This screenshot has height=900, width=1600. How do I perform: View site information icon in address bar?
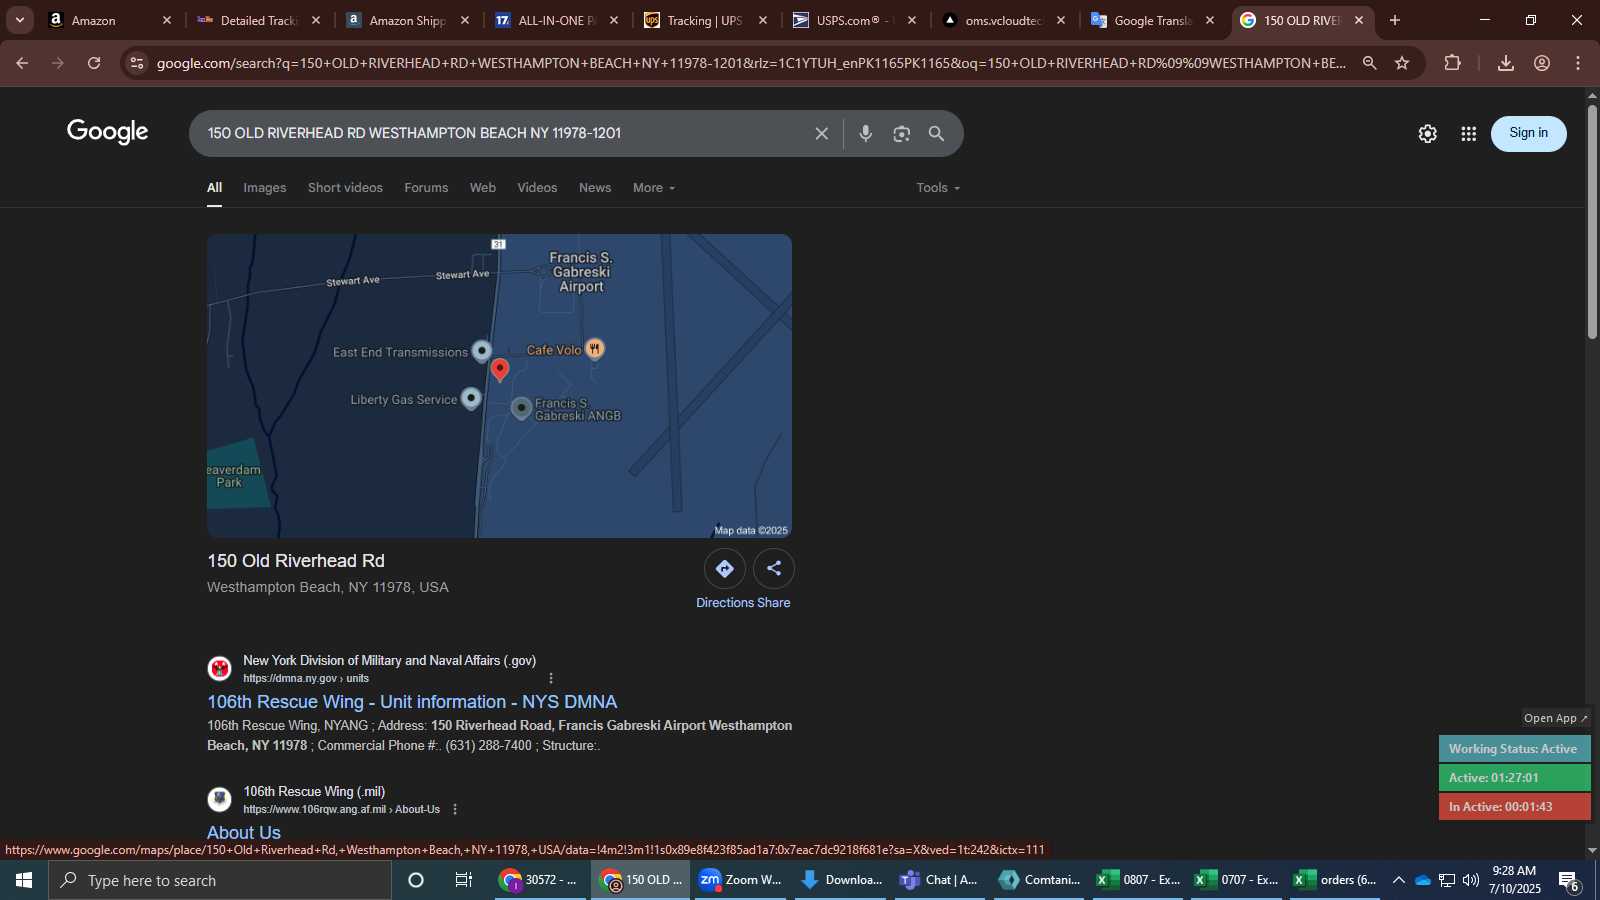click(x=138, y=63)
